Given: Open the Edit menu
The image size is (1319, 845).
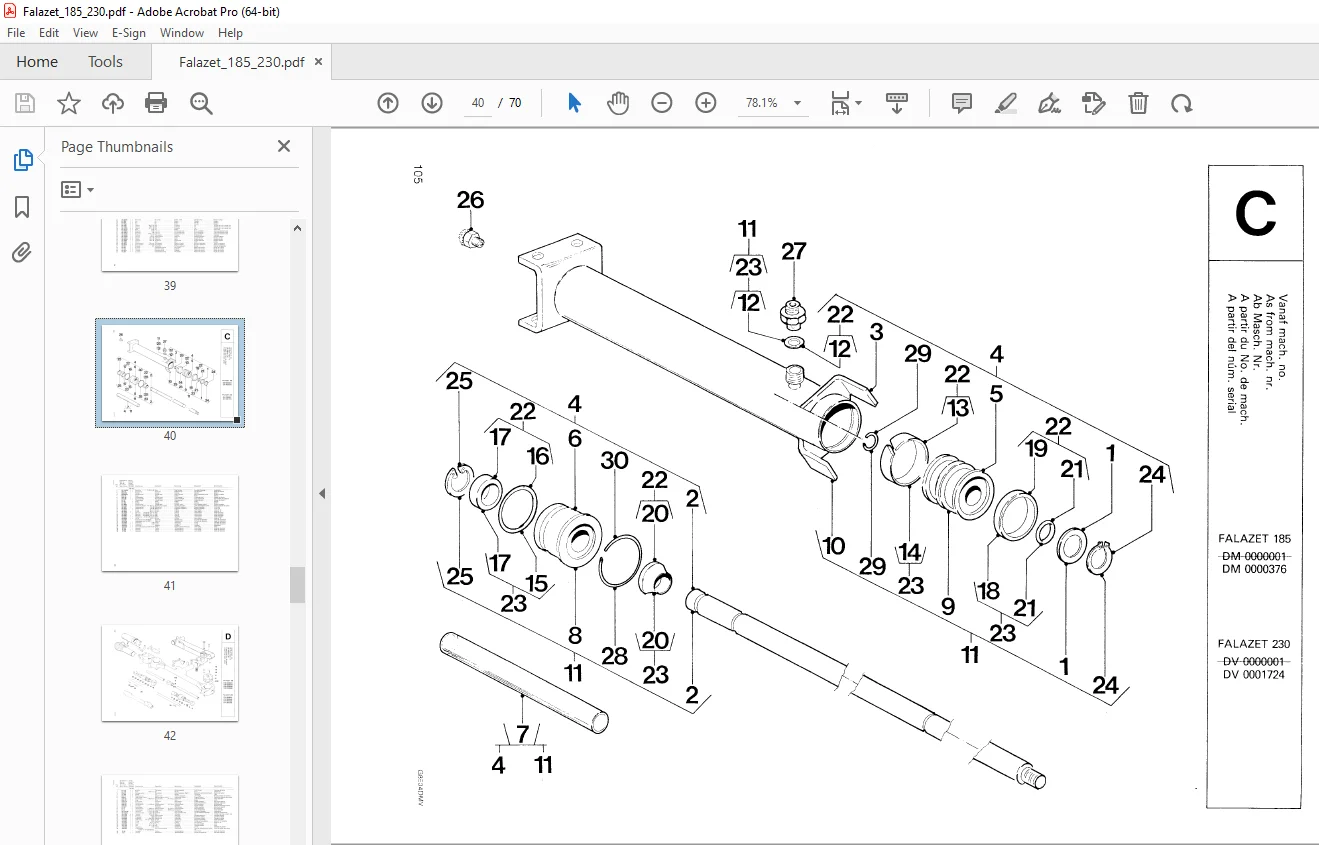Looking at the screenshot, I should pos(49,32).
